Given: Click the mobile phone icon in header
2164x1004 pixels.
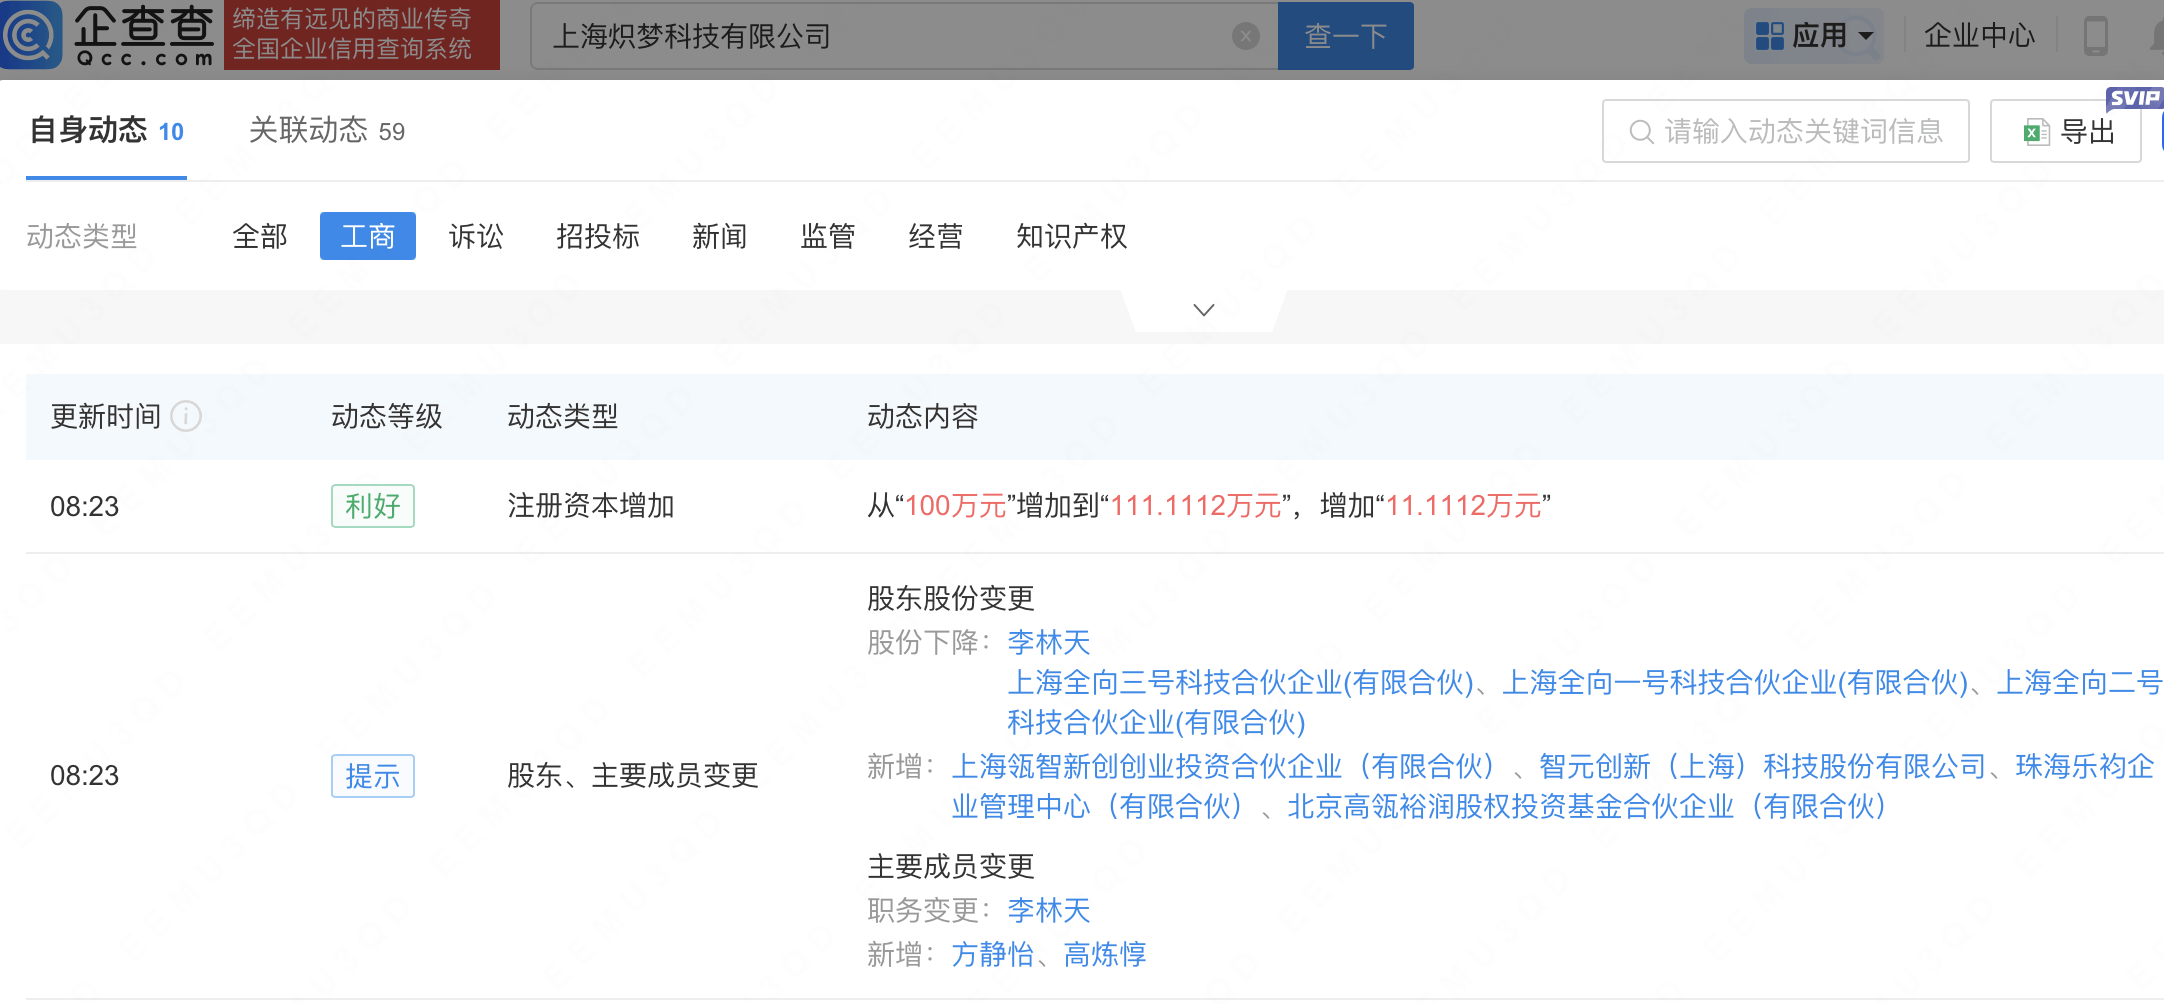Looking at the screenshot, I should click(2095, 37).
